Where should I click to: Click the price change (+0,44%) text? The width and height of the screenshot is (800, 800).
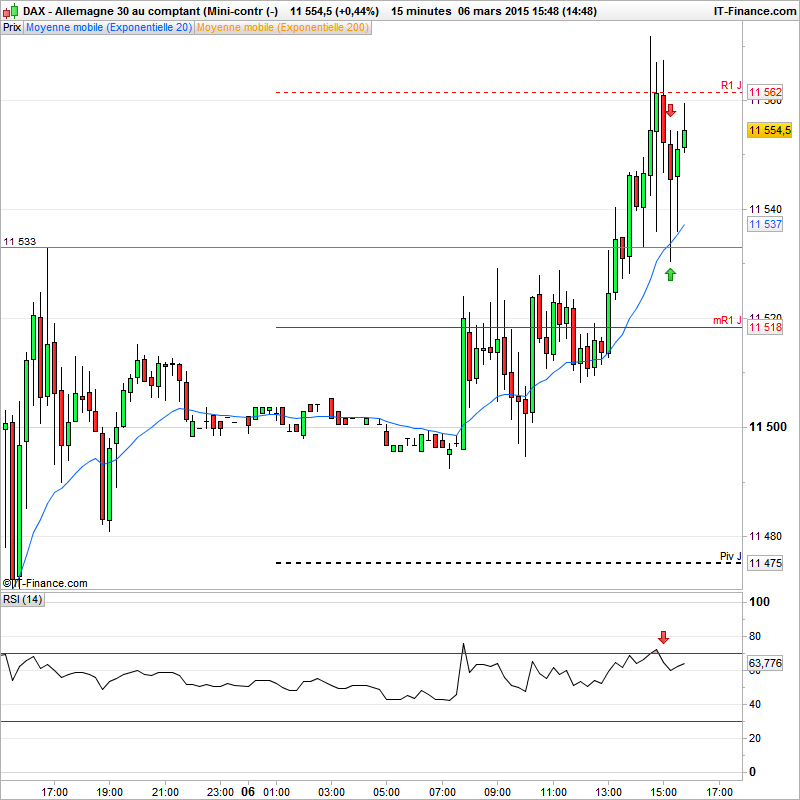(357, 11)
